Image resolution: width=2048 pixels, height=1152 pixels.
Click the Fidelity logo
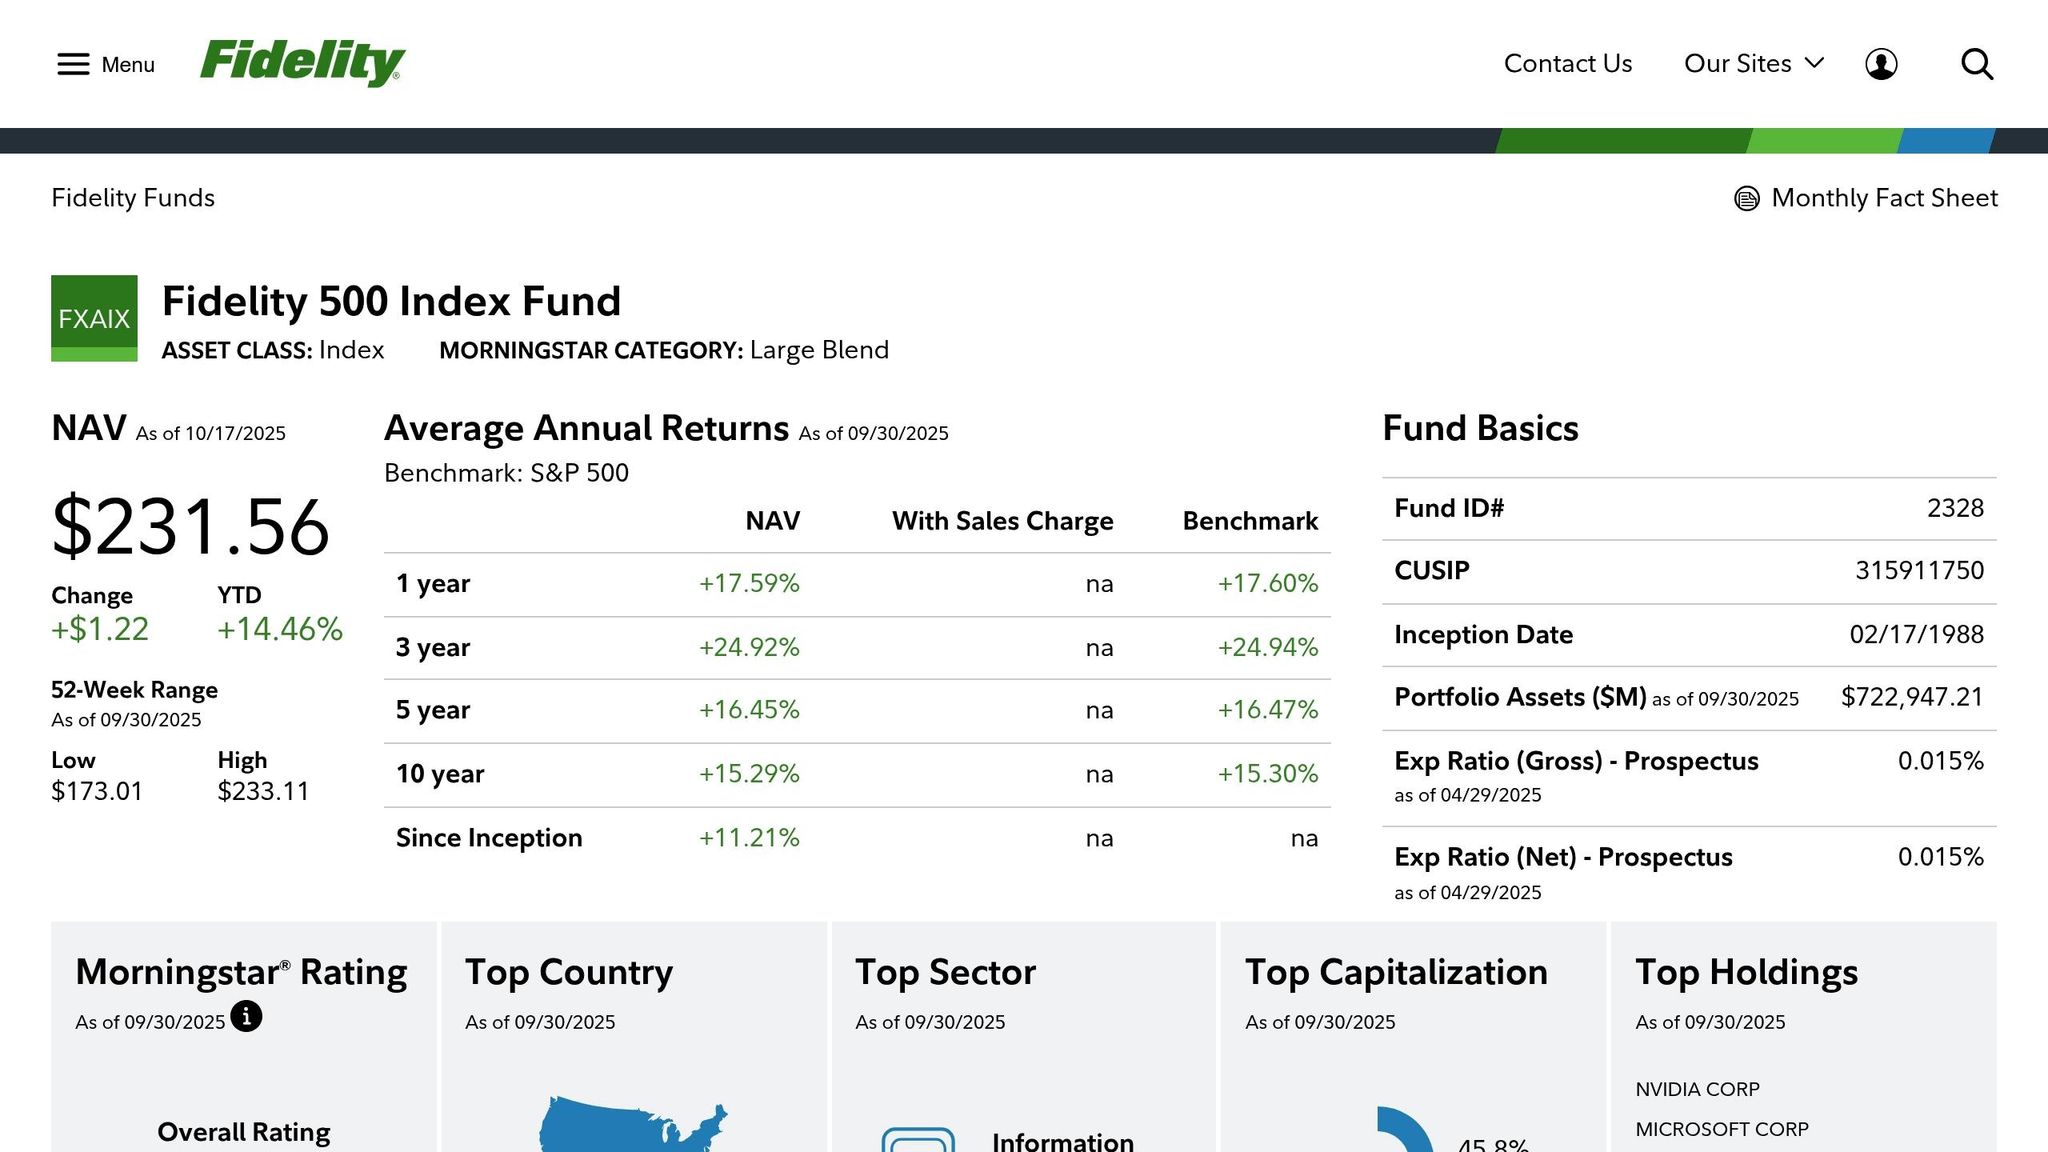(x=302, y=62)
